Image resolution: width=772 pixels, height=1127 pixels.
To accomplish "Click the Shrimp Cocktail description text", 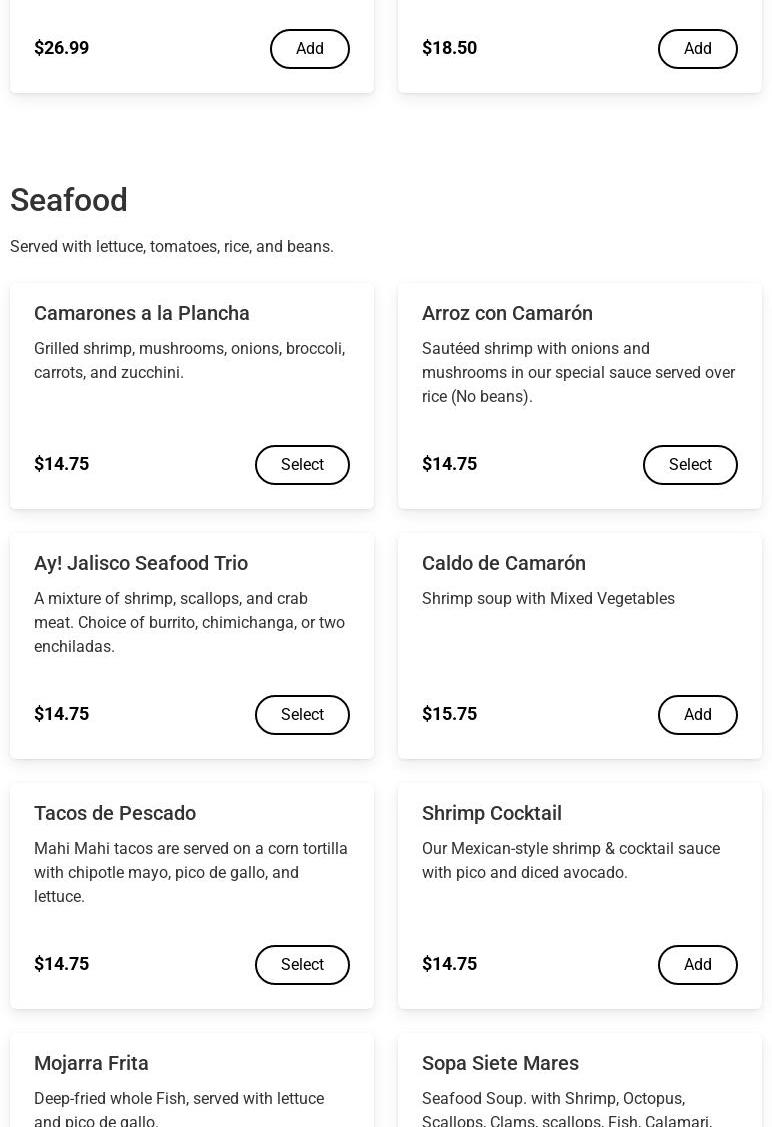I will (571, 860).
